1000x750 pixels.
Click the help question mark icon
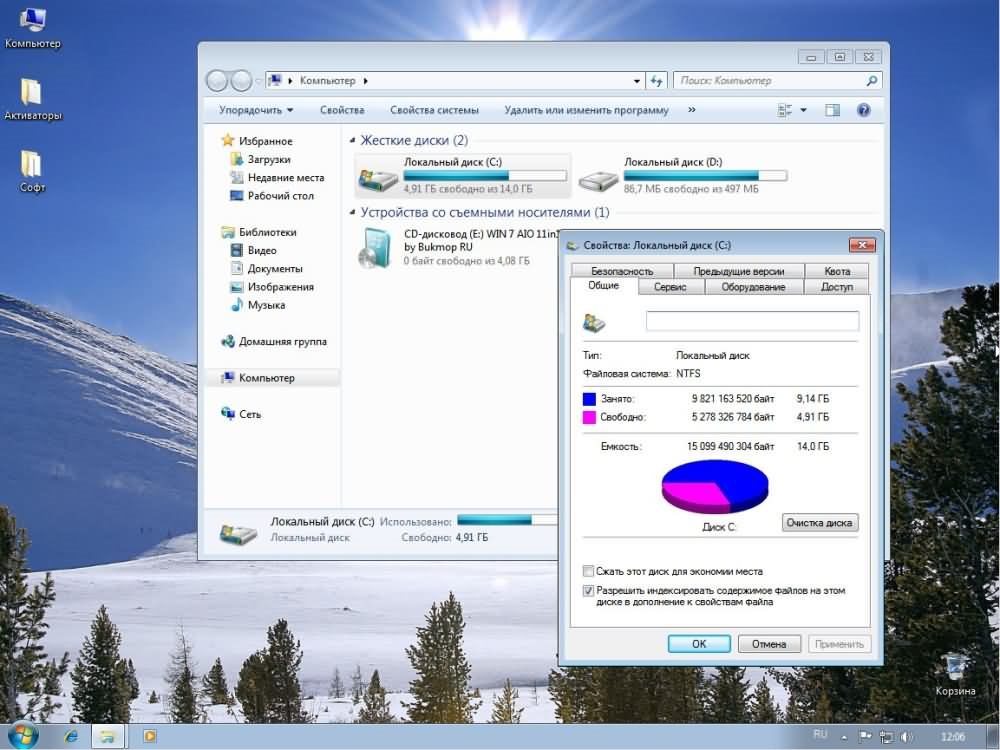(864, 110)
